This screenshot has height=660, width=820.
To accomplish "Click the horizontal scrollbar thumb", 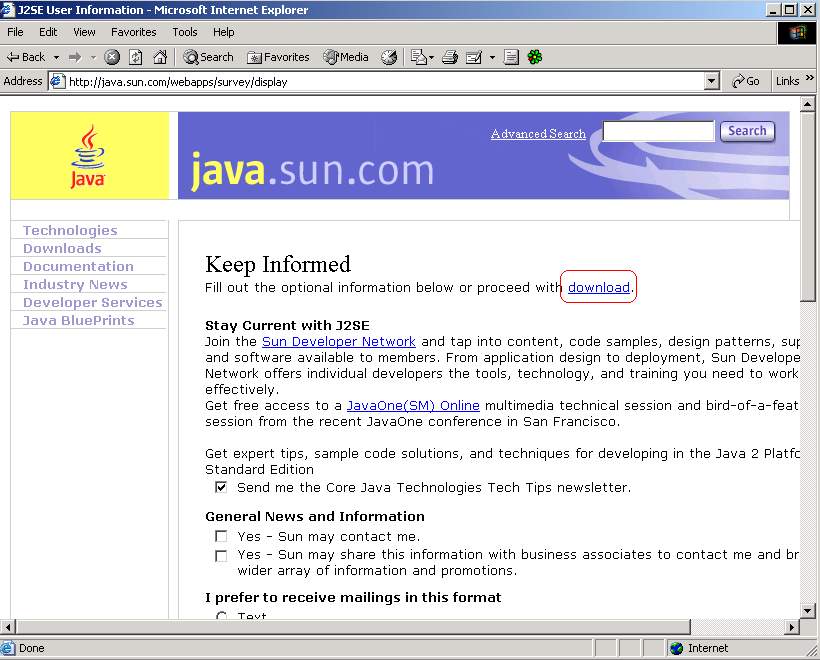I will pyautogui.click(x=353, y=627).
